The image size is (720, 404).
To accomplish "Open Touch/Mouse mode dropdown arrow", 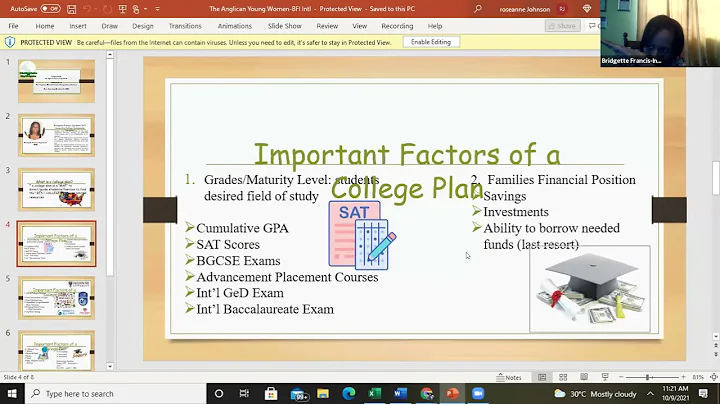I will pyautogui.click(x=145, y=9).
